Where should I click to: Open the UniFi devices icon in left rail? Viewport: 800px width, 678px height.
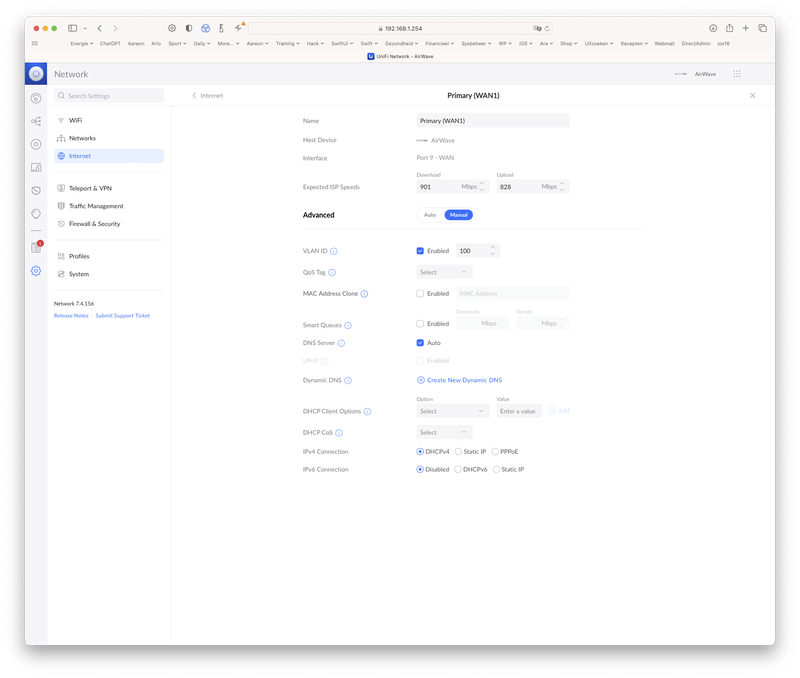point(36,144)
